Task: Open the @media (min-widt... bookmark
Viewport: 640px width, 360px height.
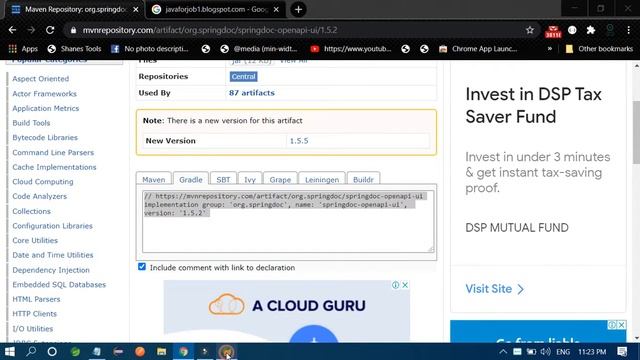Action: click(x=259, y=49)
